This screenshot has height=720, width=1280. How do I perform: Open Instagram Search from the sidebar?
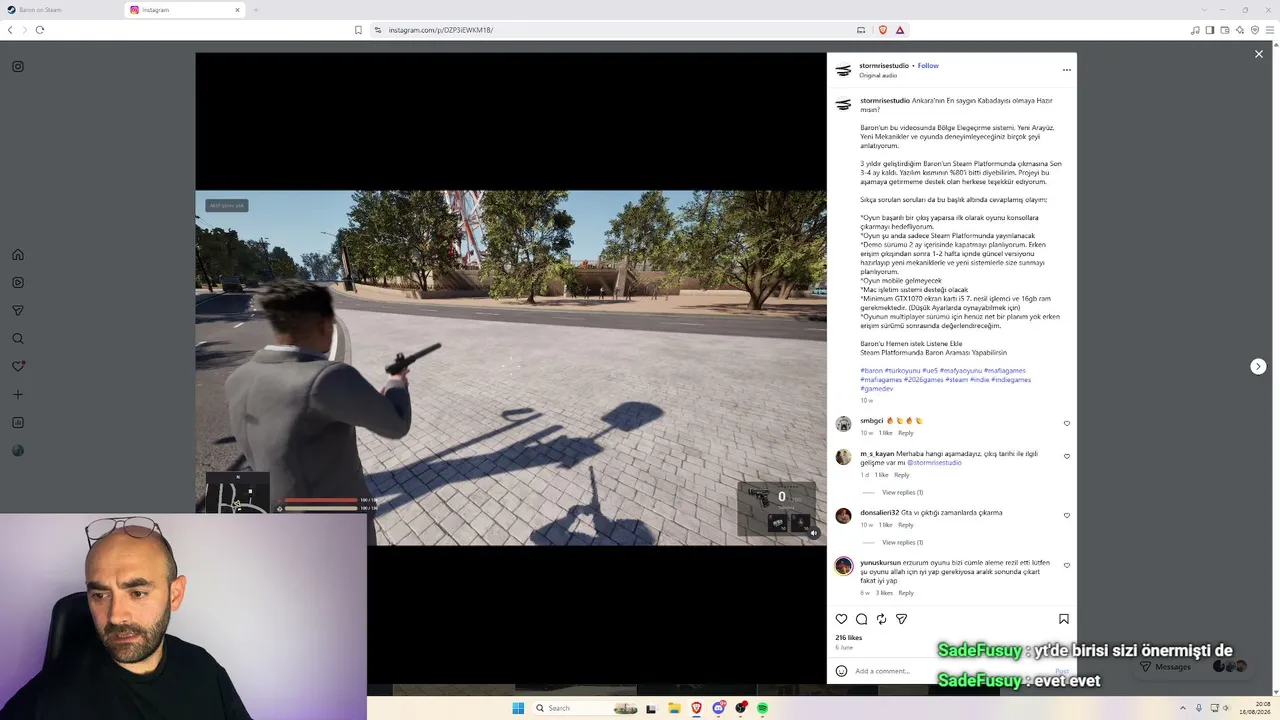click(x=18, y=338)
